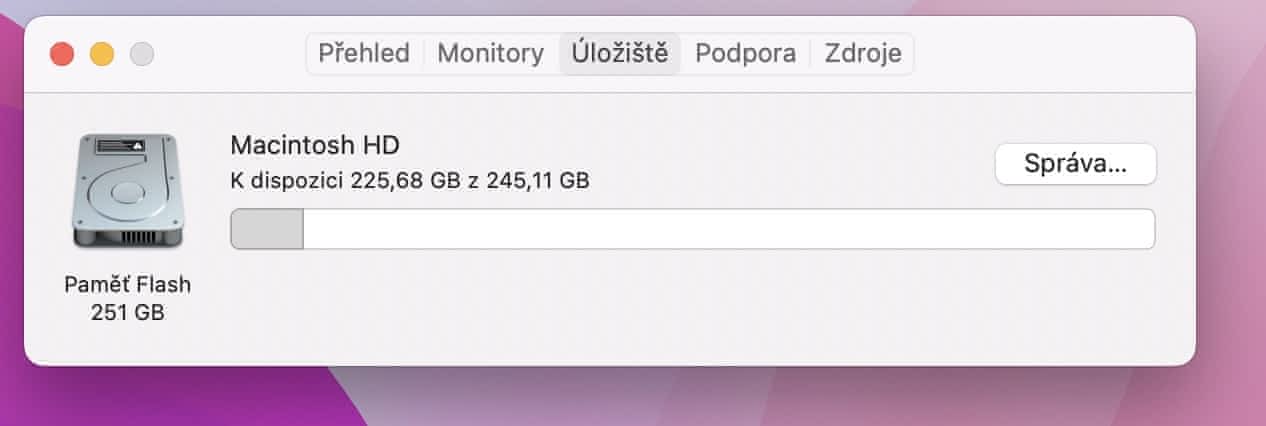Click the hard drive disk icon
The image size is (1266, 426).
127,191
